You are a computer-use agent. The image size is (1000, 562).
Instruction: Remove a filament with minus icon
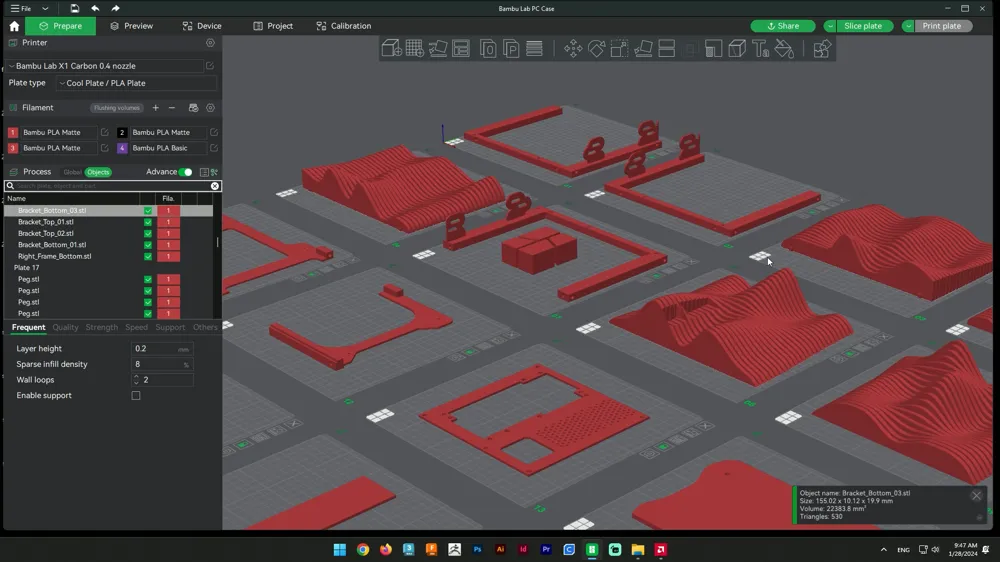coord(172,108)
